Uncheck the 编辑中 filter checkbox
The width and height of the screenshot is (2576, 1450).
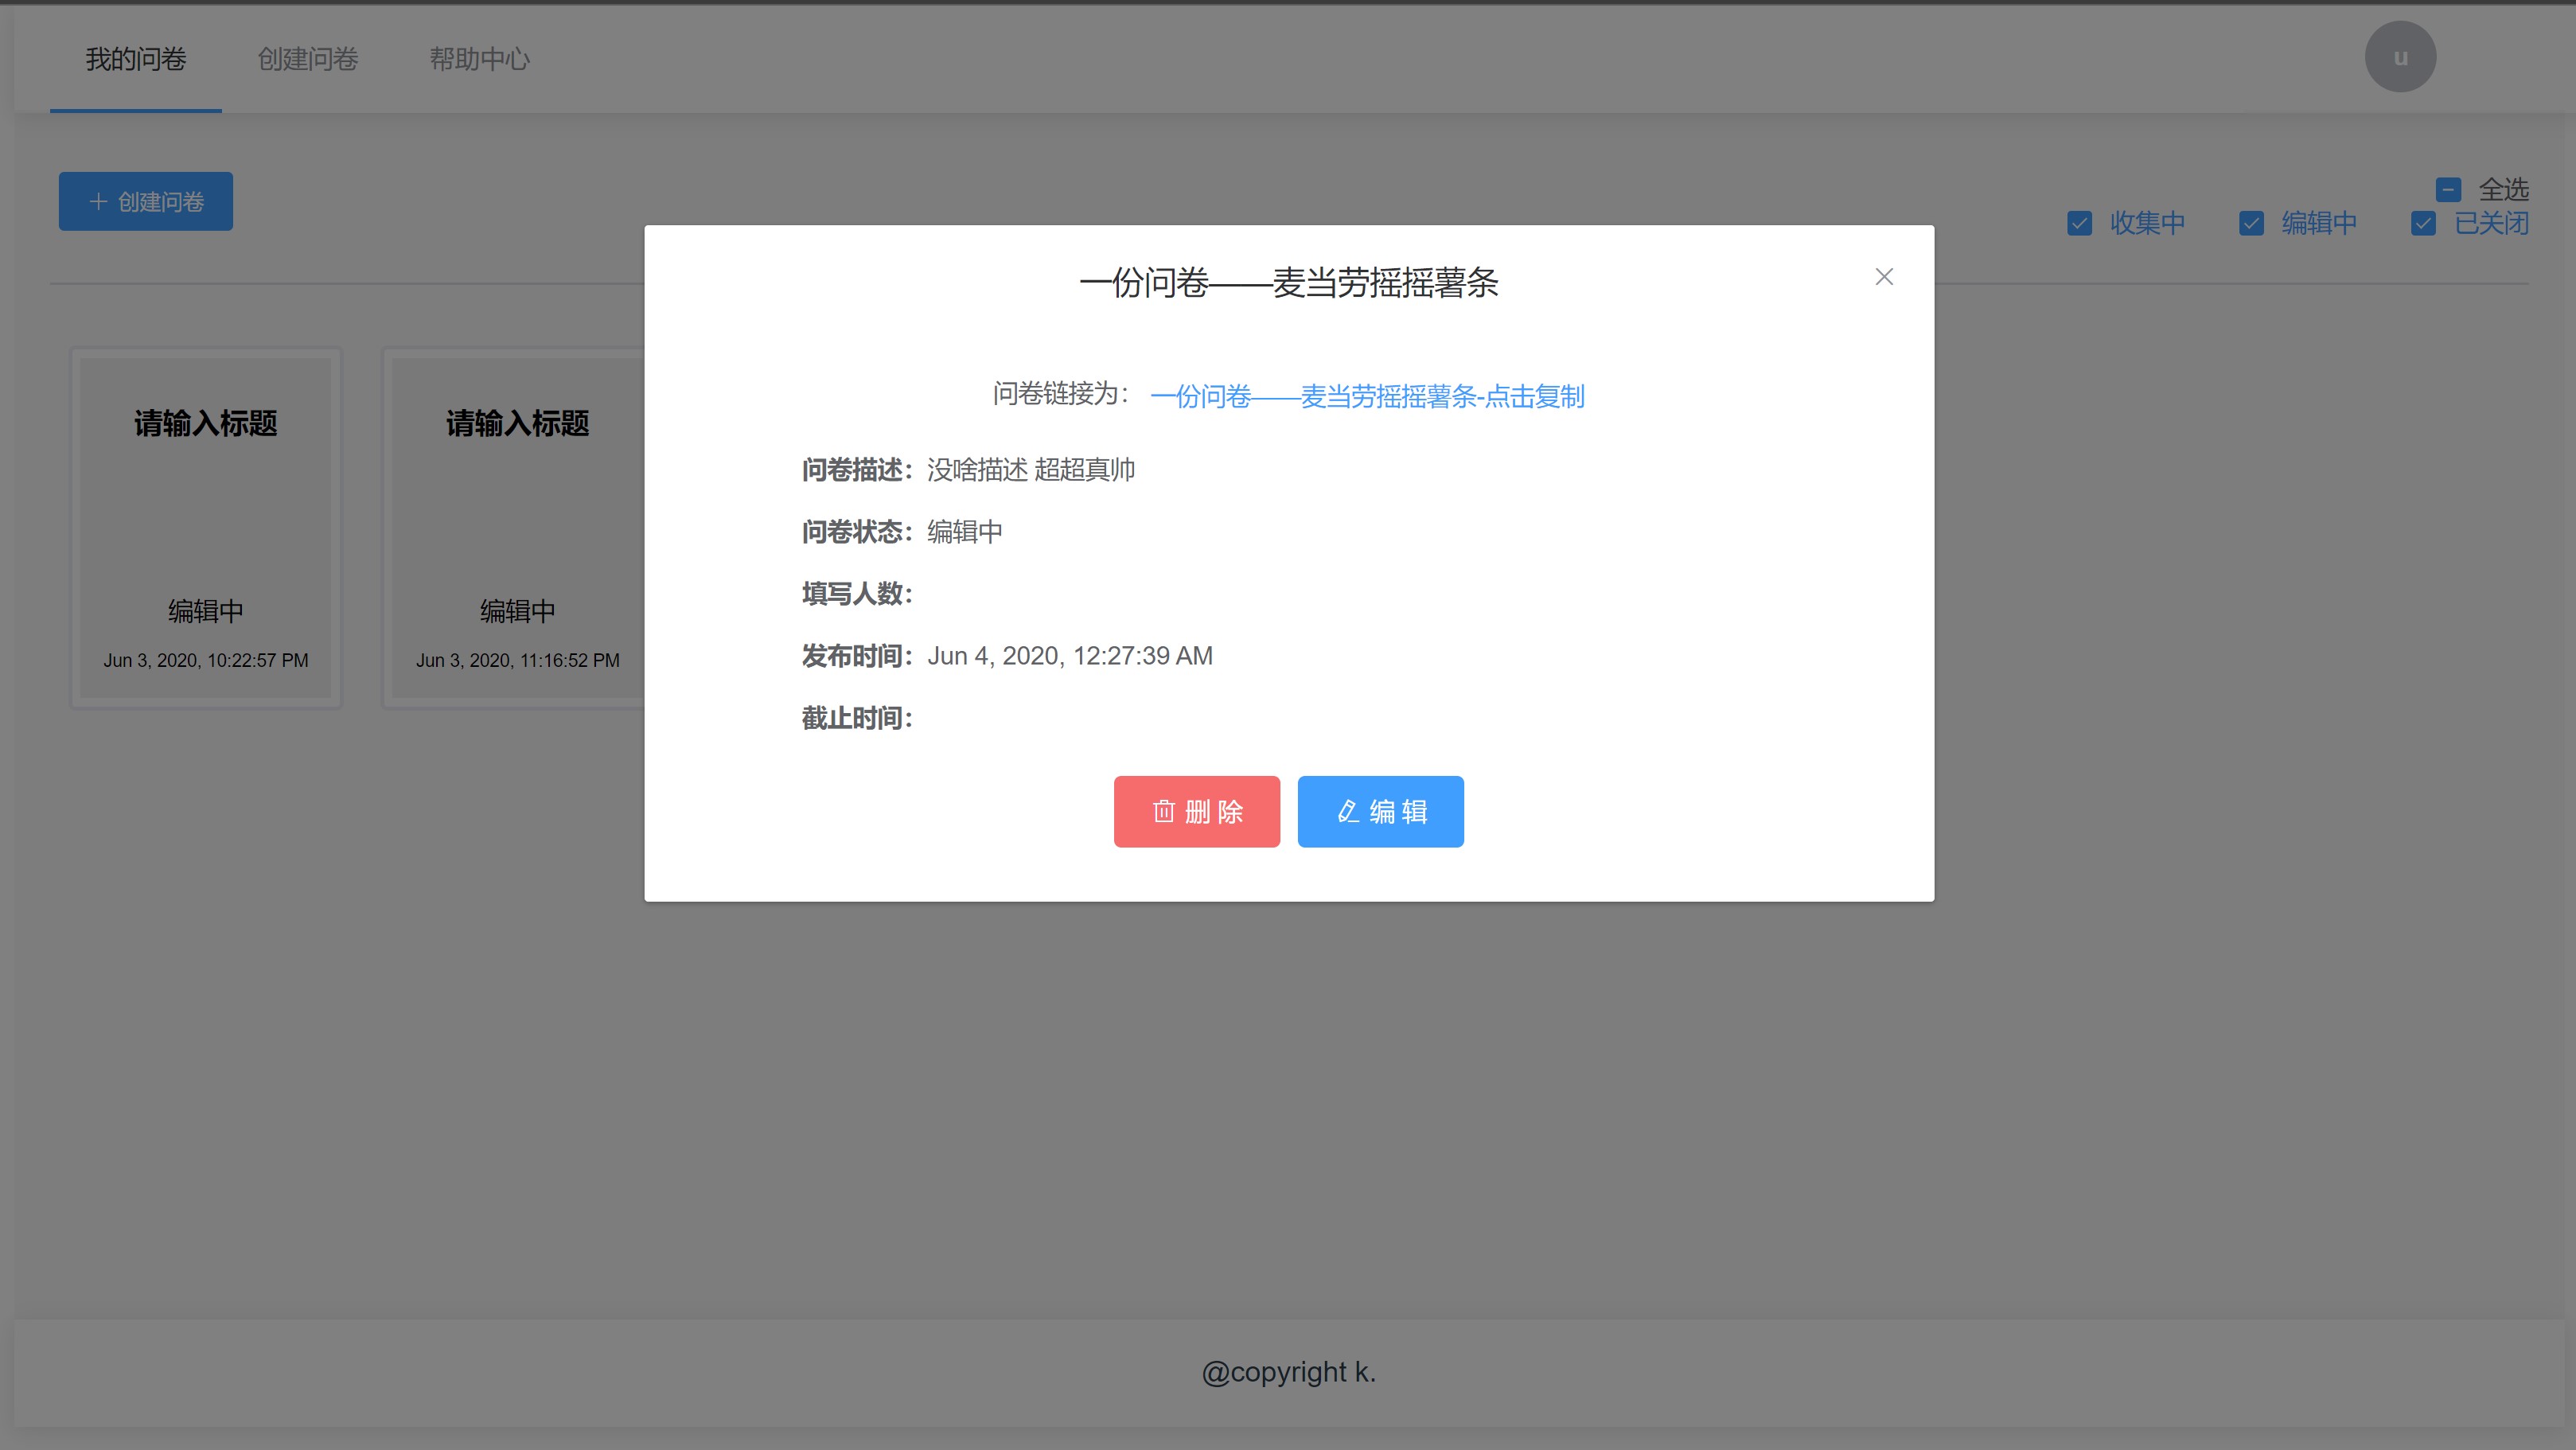tap(2252, 223)
